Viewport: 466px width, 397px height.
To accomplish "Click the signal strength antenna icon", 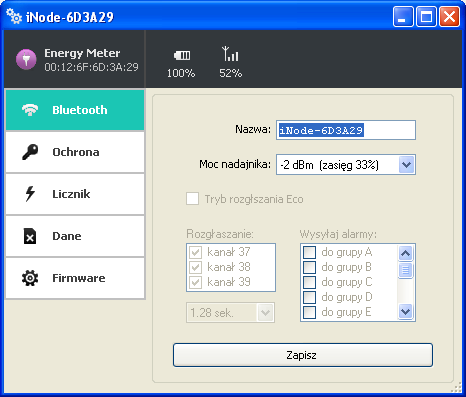I will pos(230,54).
